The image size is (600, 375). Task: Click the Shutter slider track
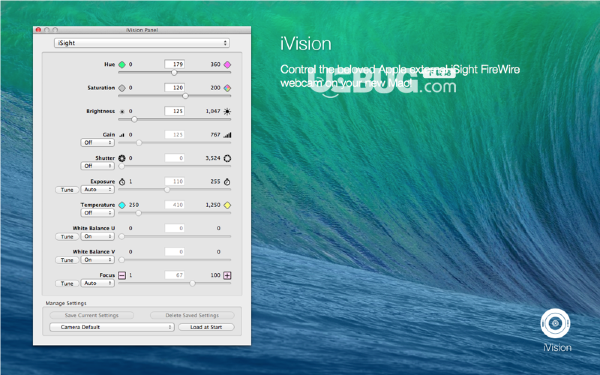(174, 166)
